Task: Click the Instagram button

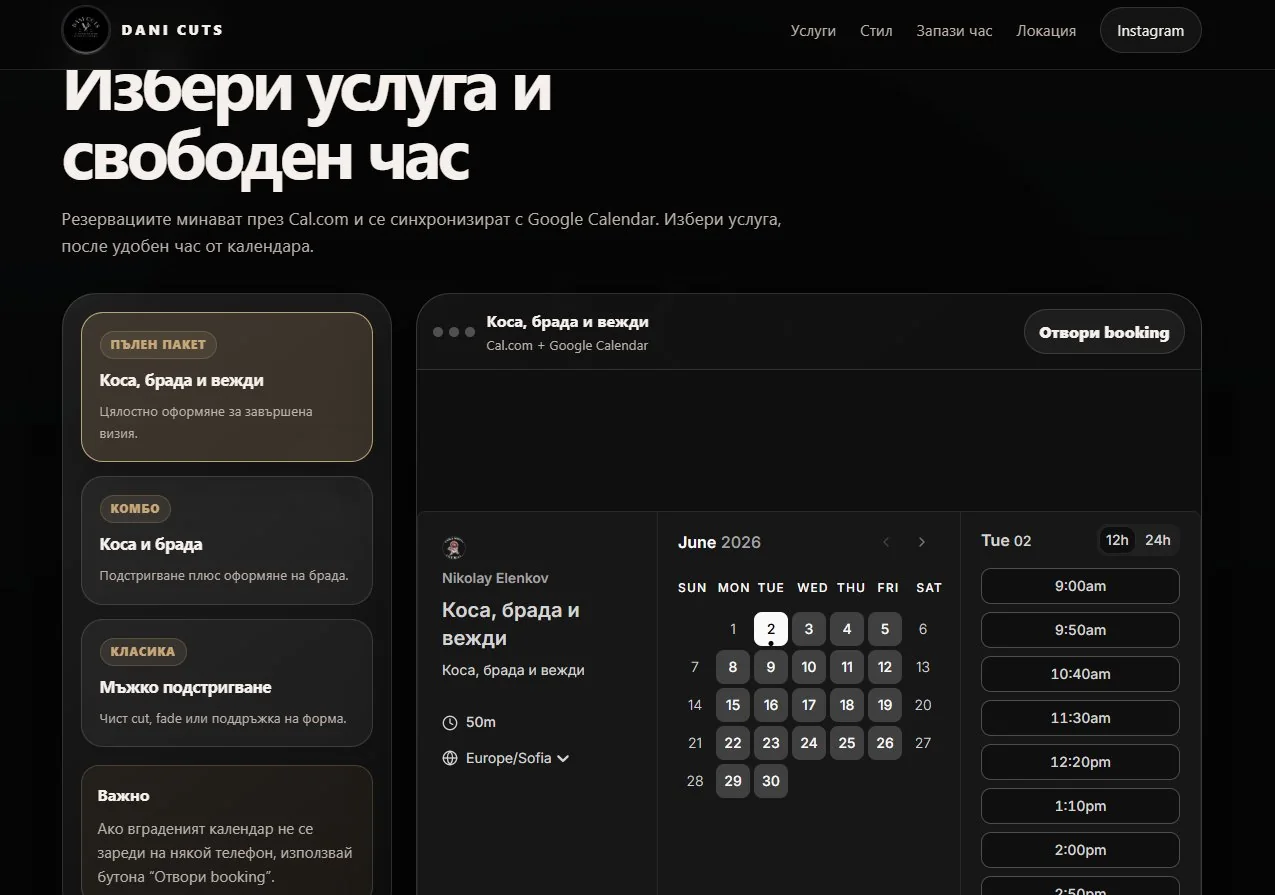Action: [1150, 30]
